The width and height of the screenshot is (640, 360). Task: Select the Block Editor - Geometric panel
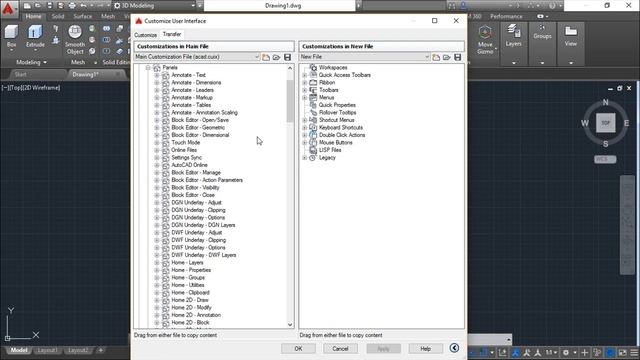198,127
